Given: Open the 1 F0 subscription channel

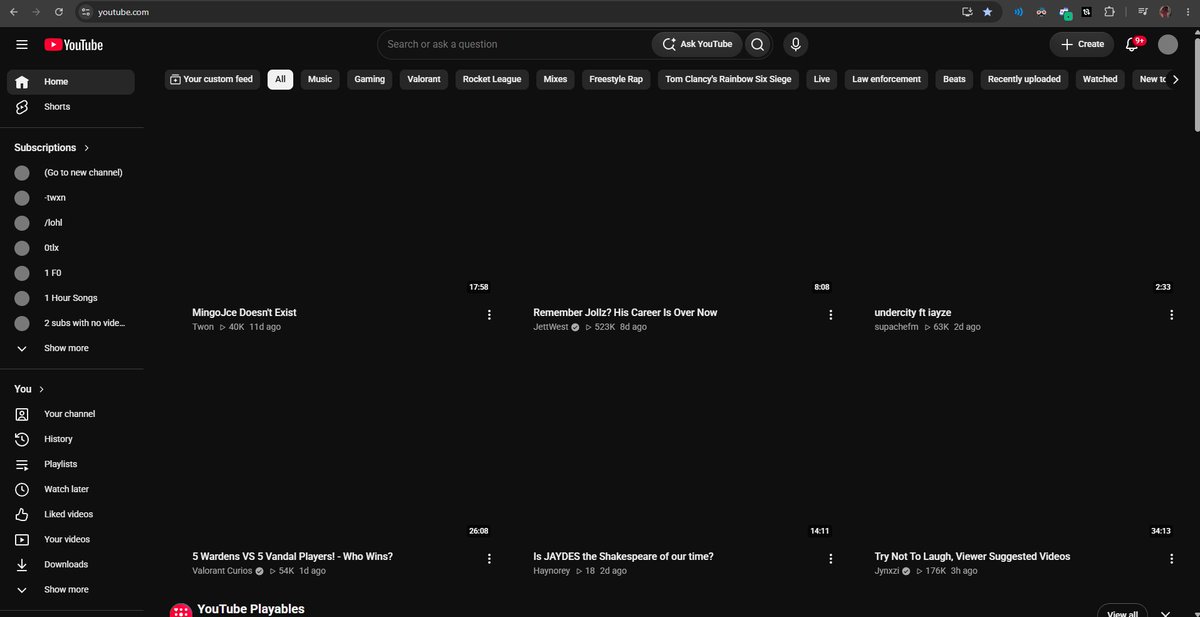Looking at the screenshot, I should click(70, 273).
